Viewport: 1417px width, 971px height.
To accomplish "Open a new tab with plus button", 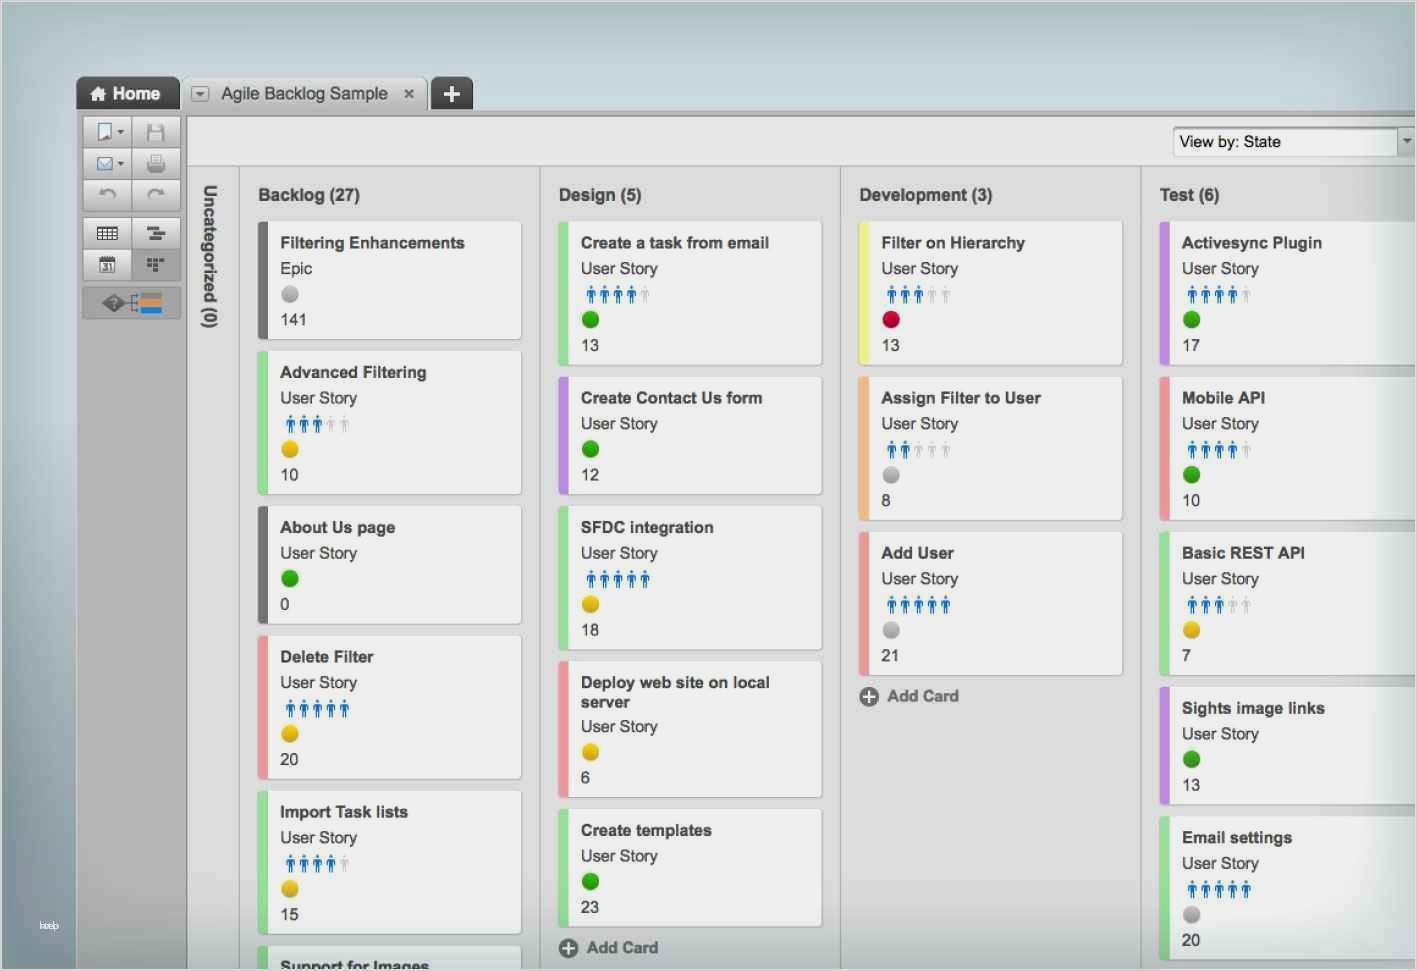I will (x=451, y=94).
